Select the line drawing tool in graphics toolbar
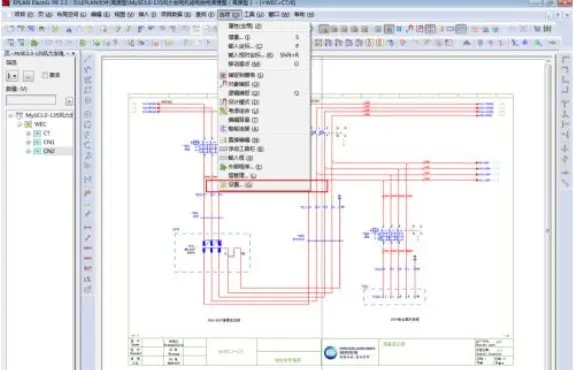This screenshot has height=370, width=573. (88, 59)
